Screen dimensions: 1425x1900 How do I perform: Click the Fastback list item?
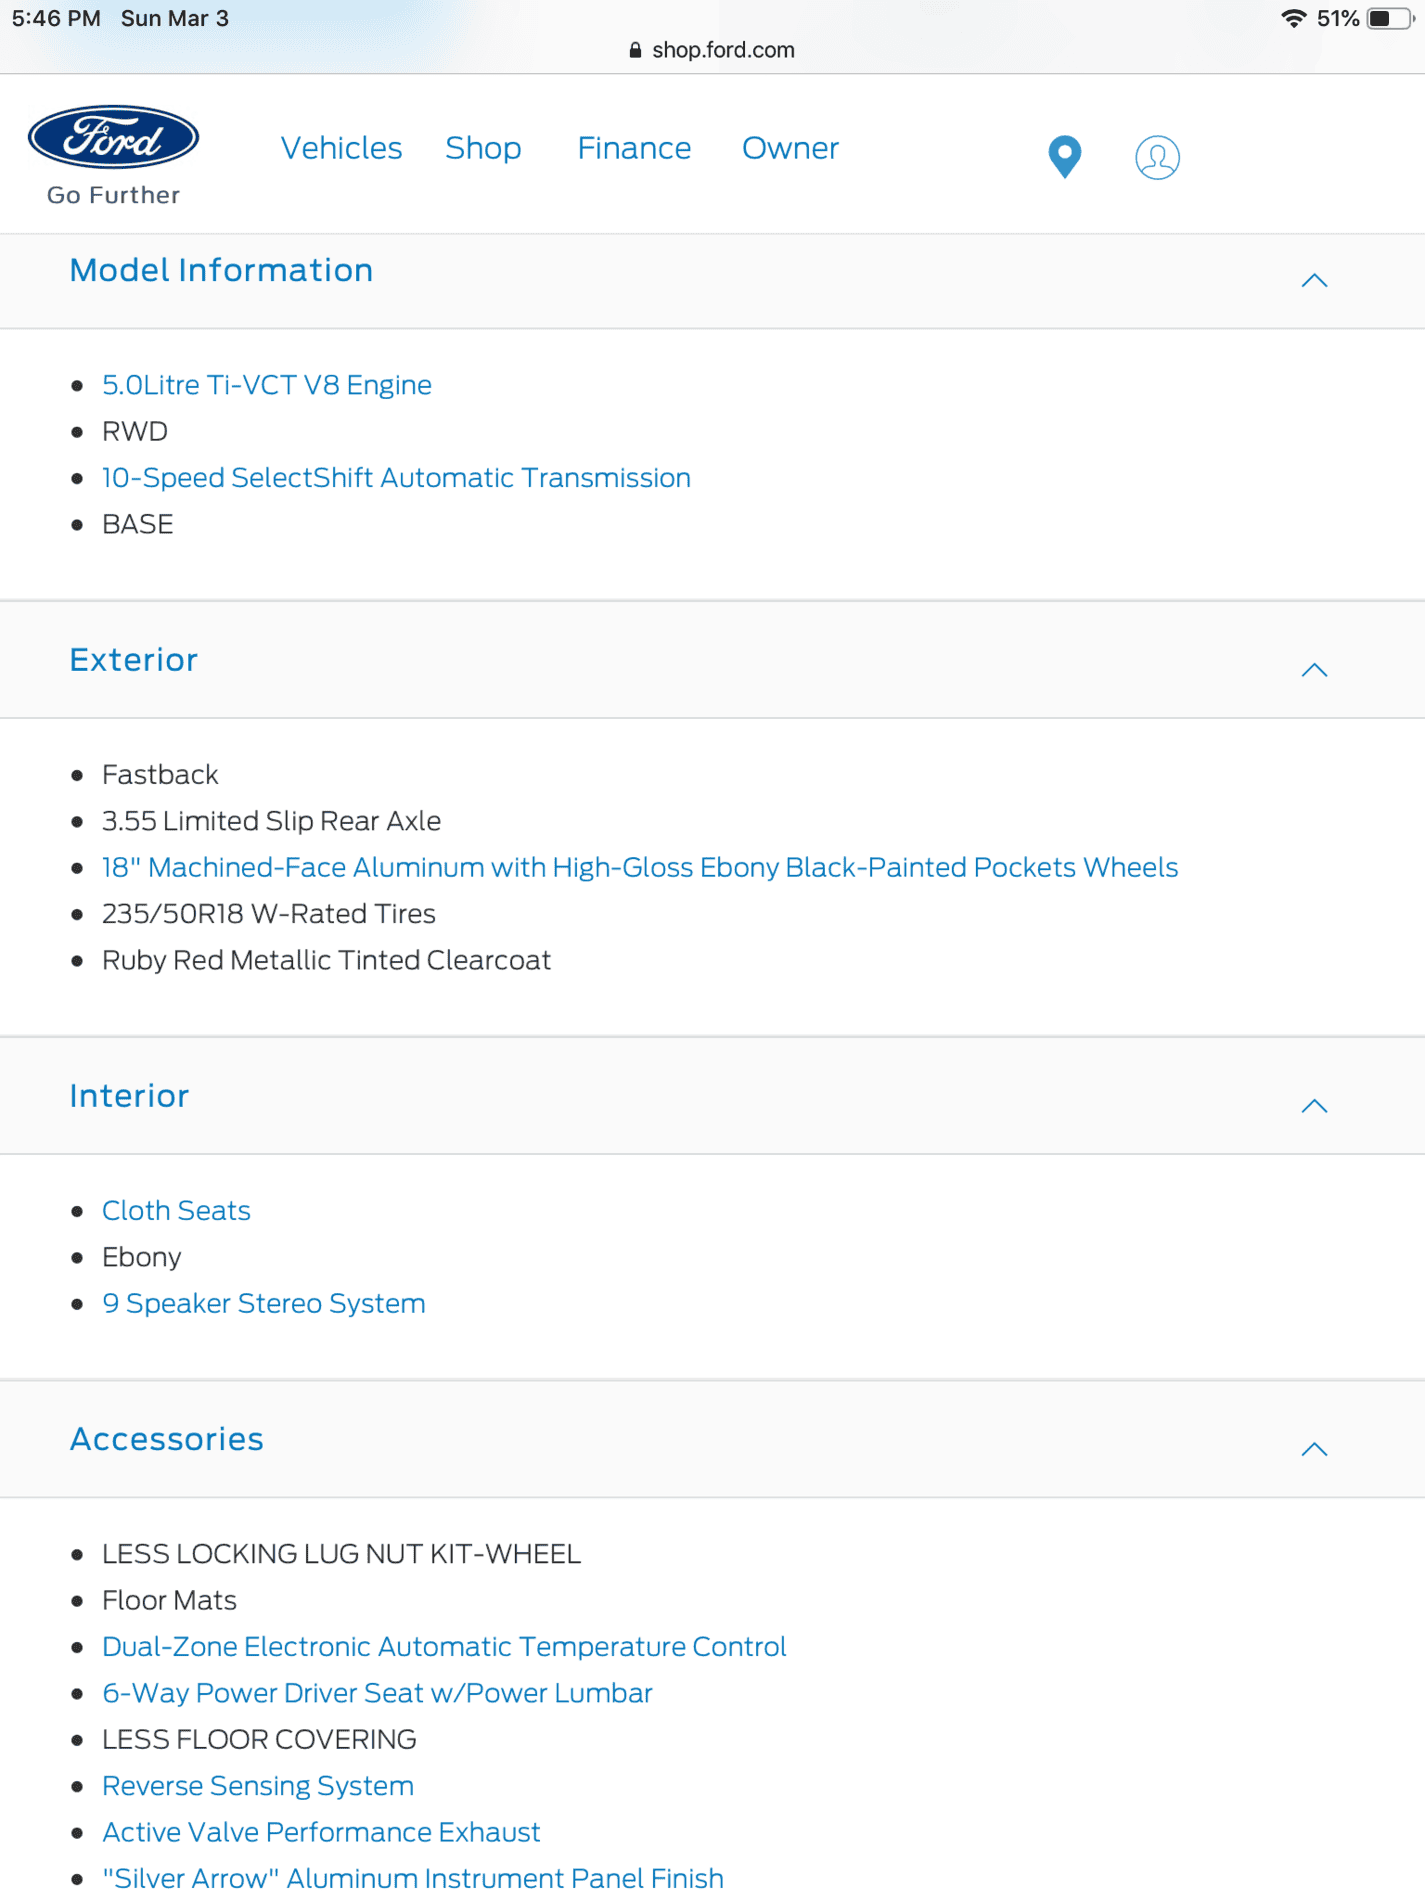[x=160, y=774]
